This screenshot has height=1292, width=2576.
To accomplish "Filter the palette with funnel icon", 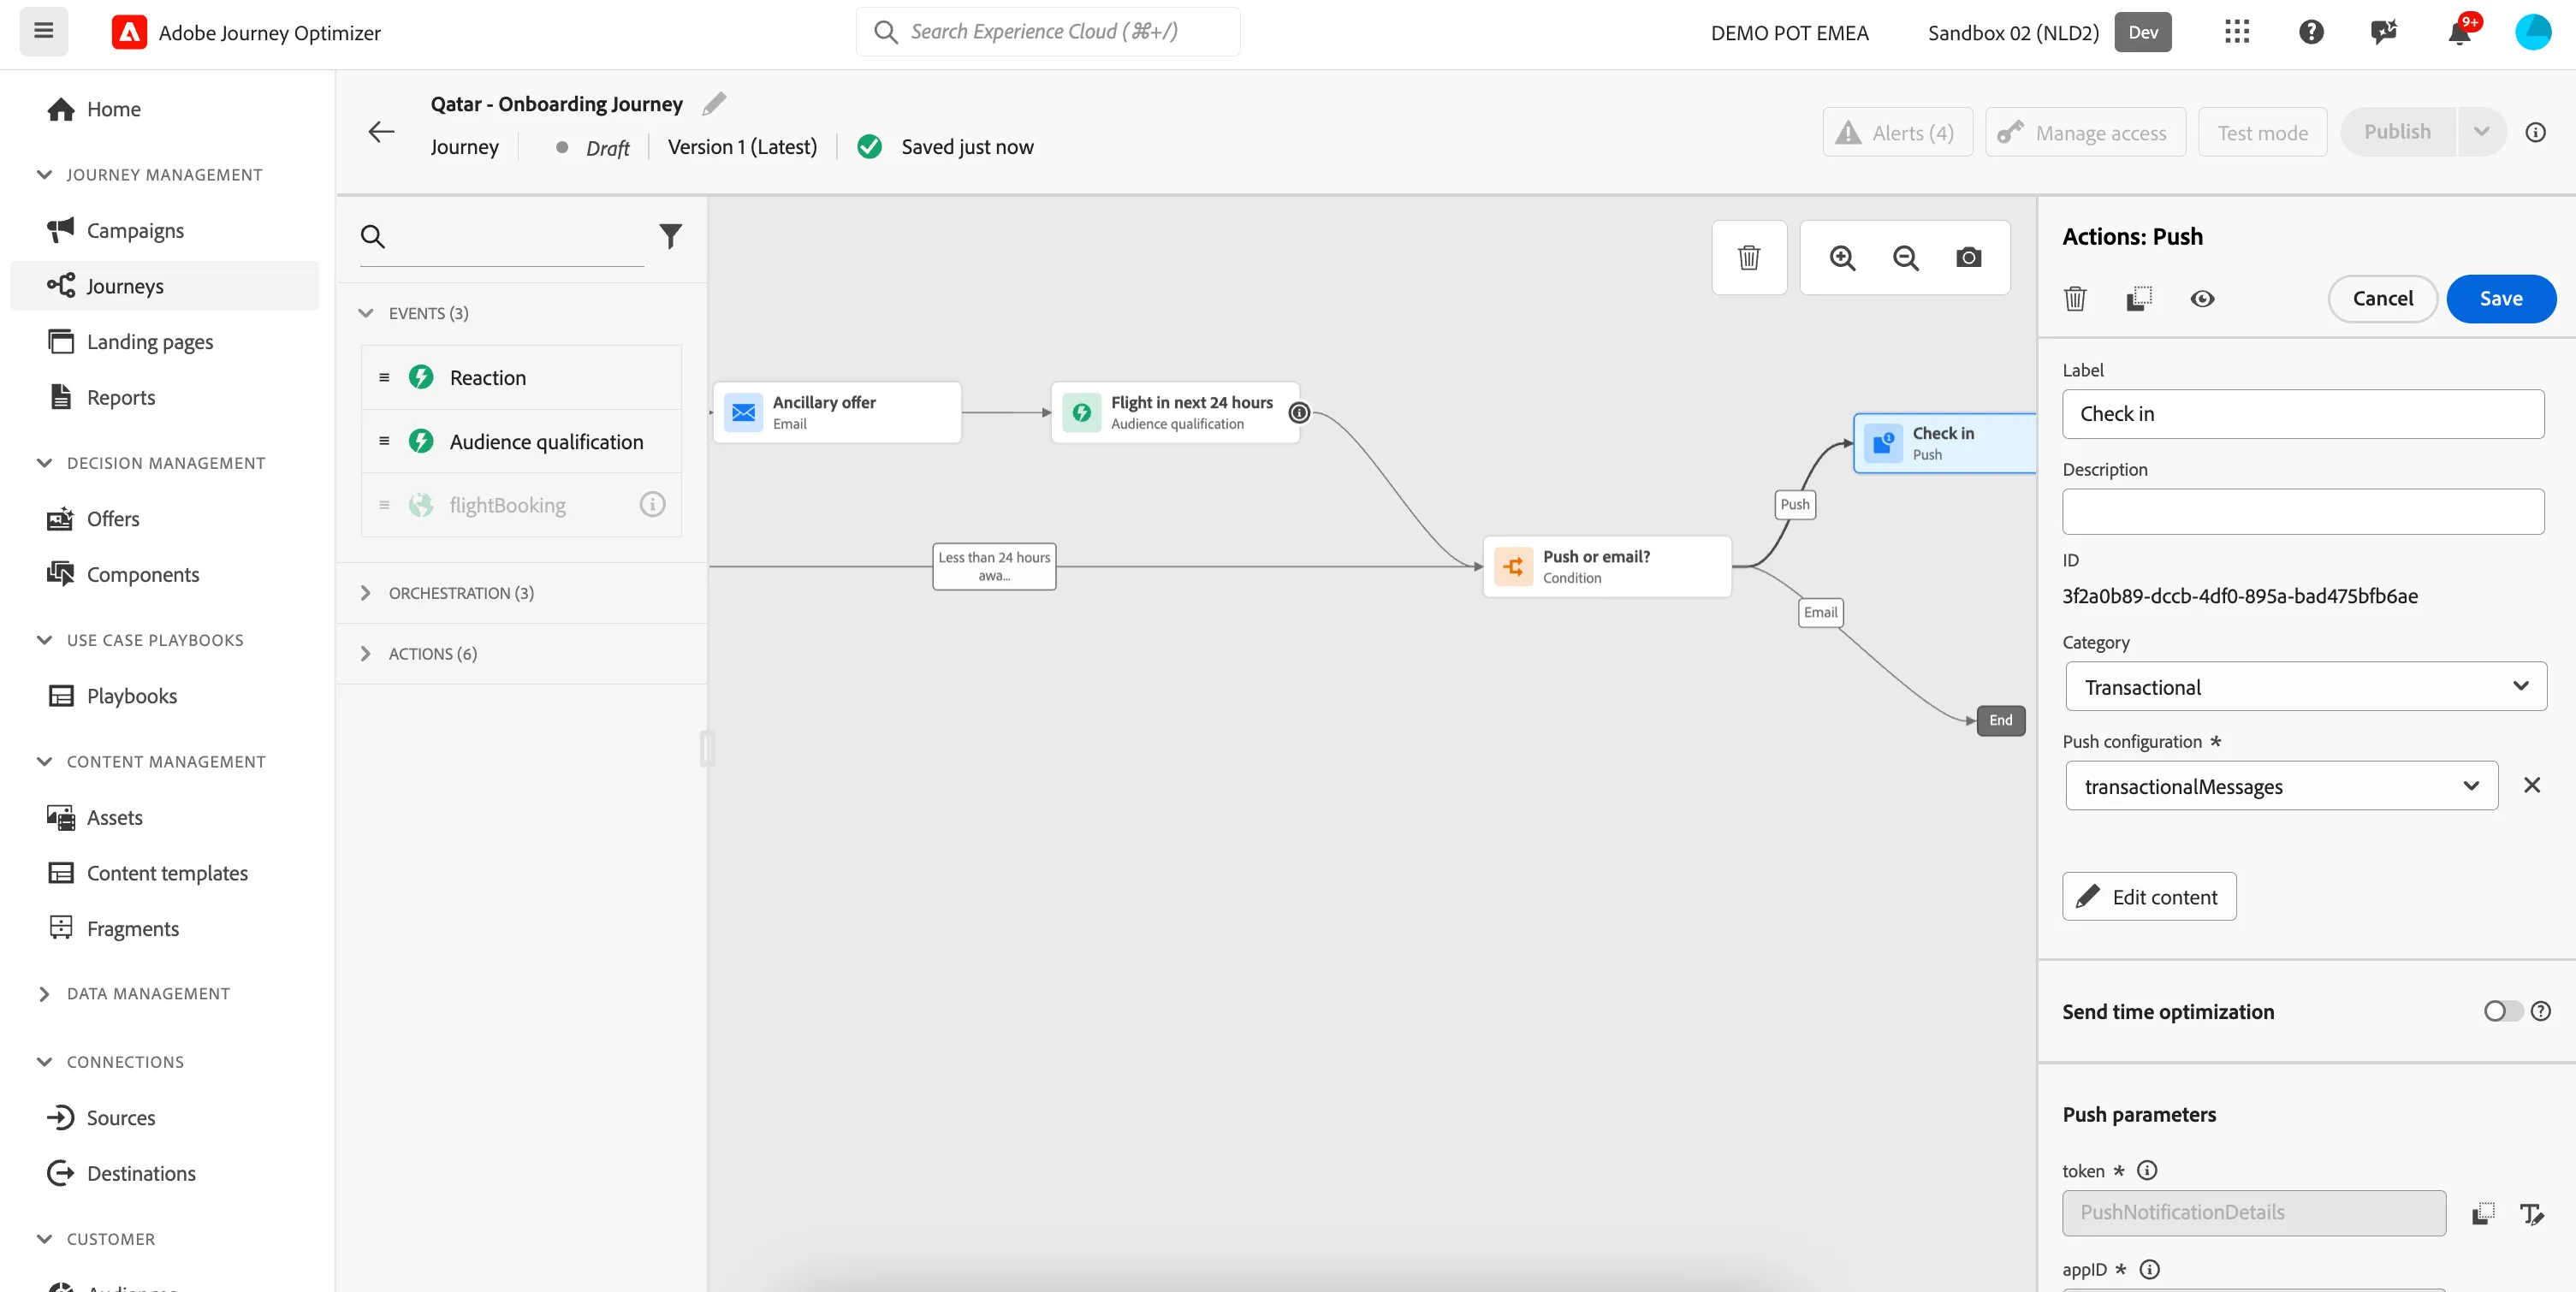I will pyautogui.click(x=670, y=236).
